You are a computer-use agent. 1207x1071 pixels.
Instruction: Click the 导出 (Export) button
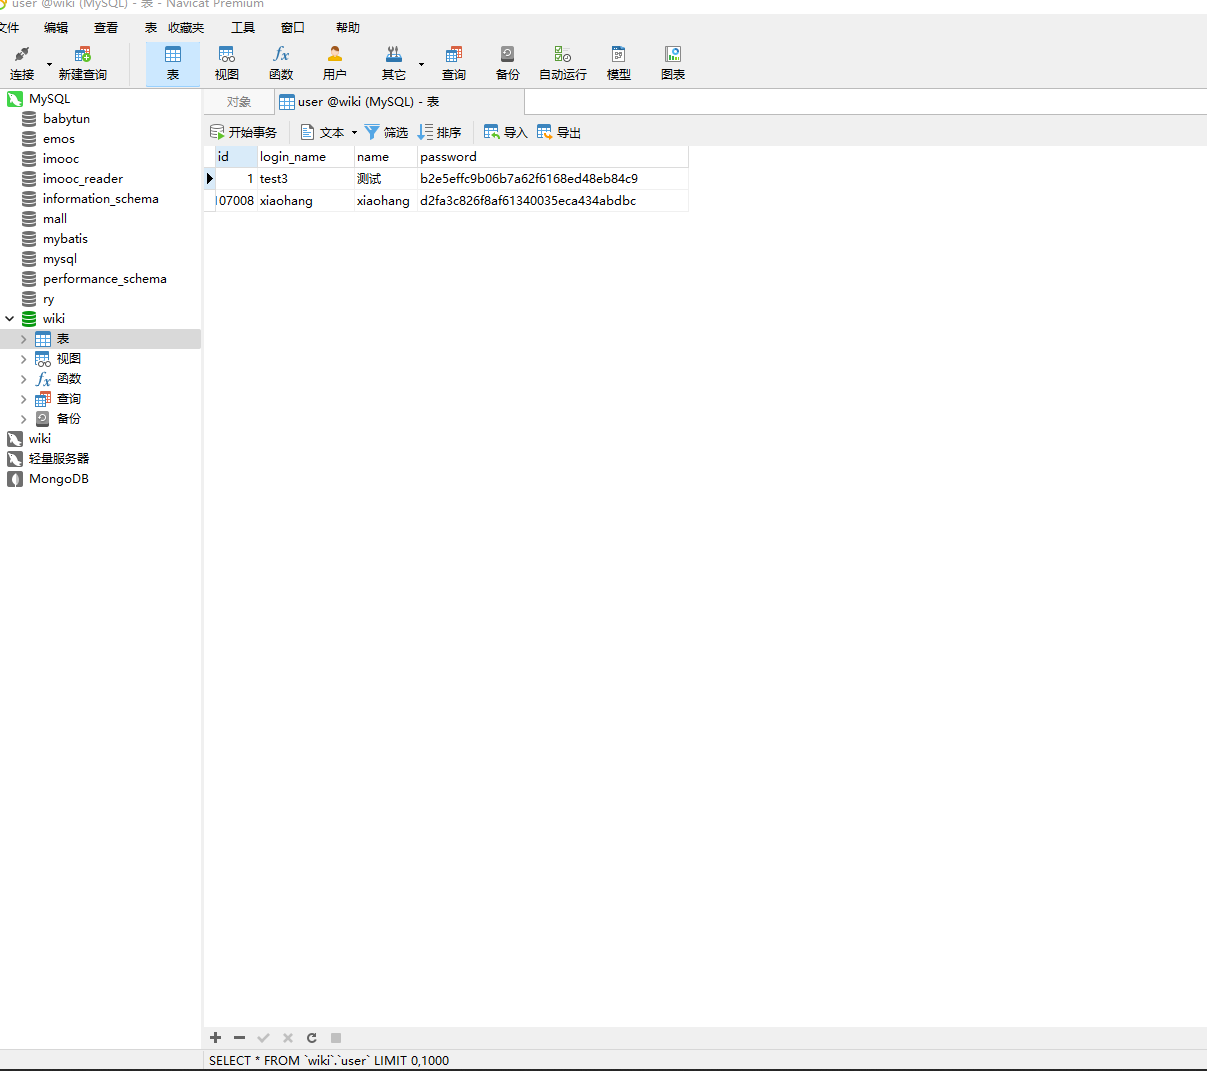coord(559,132)
